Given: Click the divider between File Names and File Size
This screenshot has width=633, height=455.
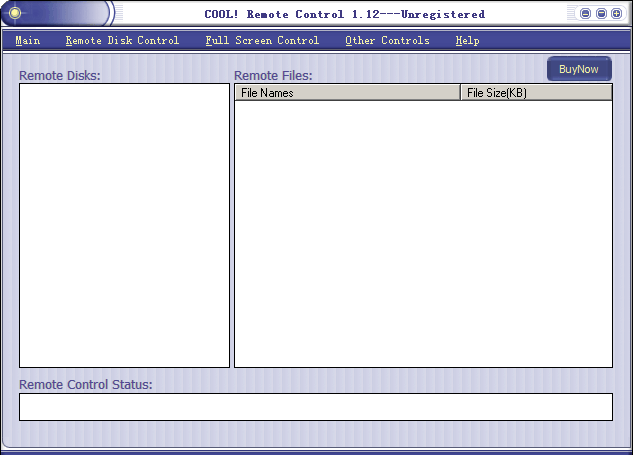Looking at the screenshot, I should pos(460,93).
